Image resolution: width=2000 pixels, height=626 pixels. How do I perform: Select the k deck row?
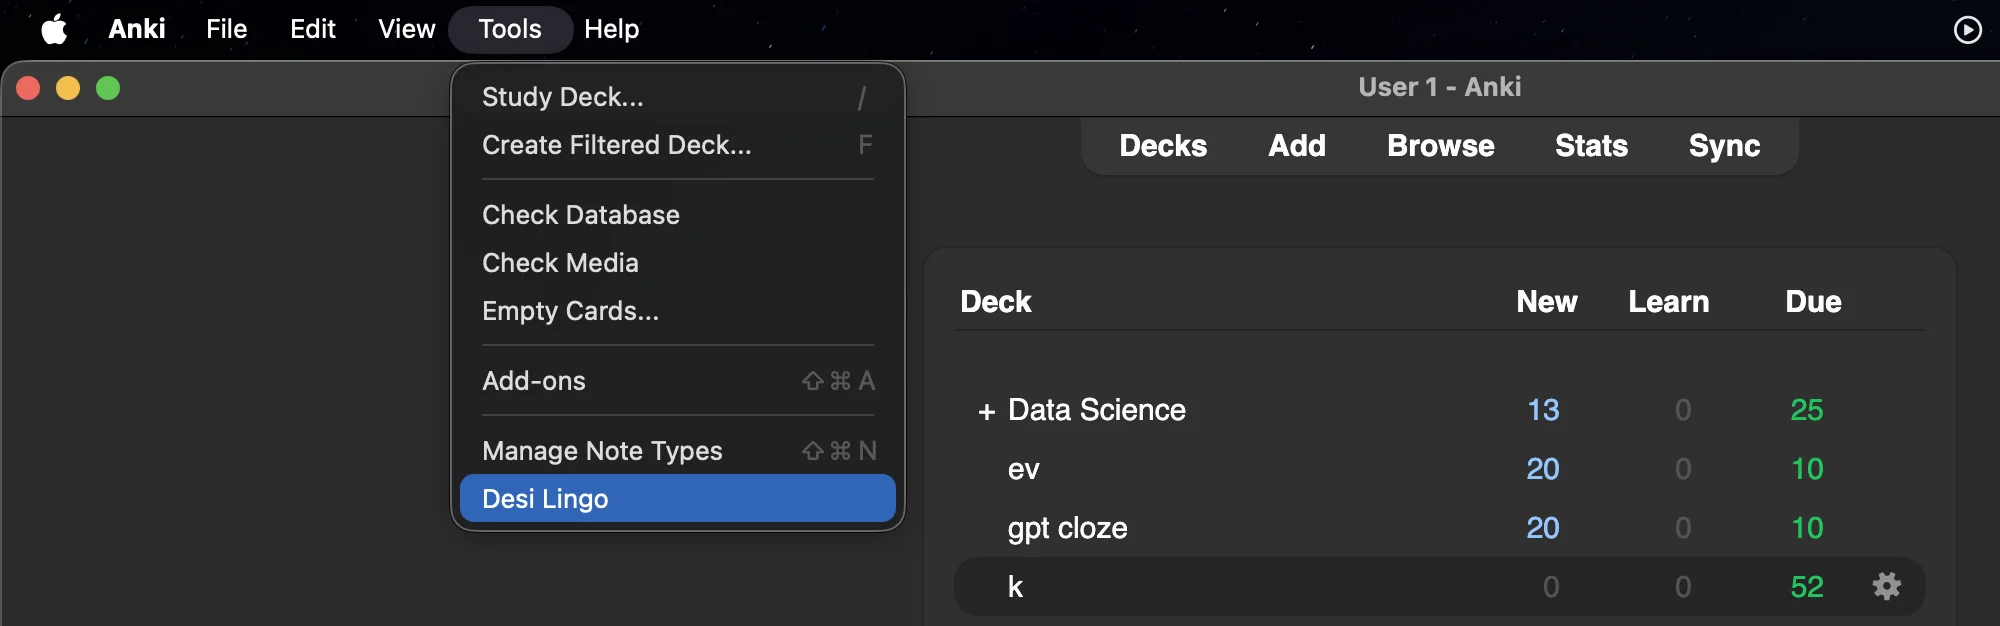click(x=1016, y=587)
